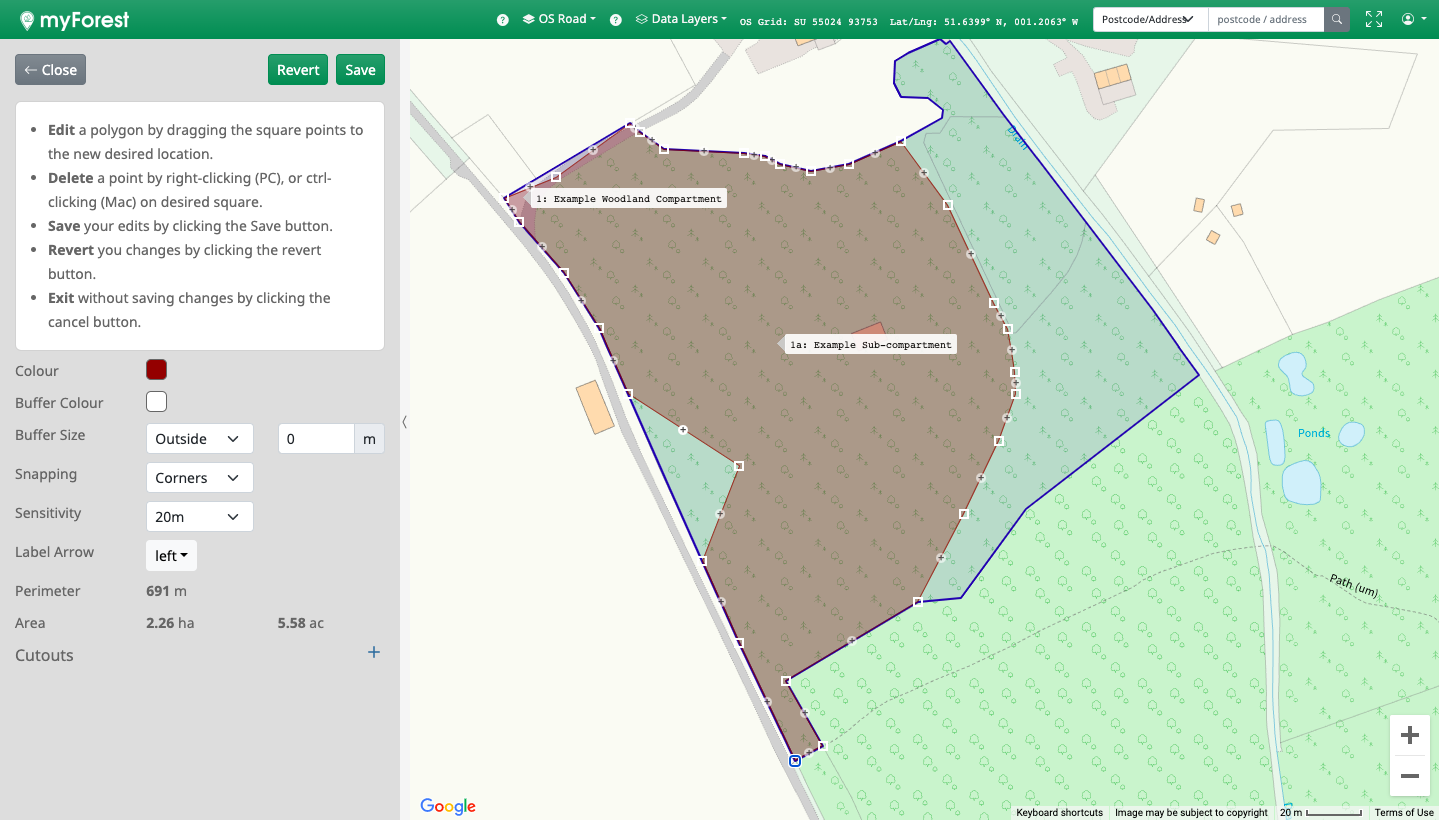Screen dimensions: 1439x820
Task: Click the Revert button
Action: point(298,70)
